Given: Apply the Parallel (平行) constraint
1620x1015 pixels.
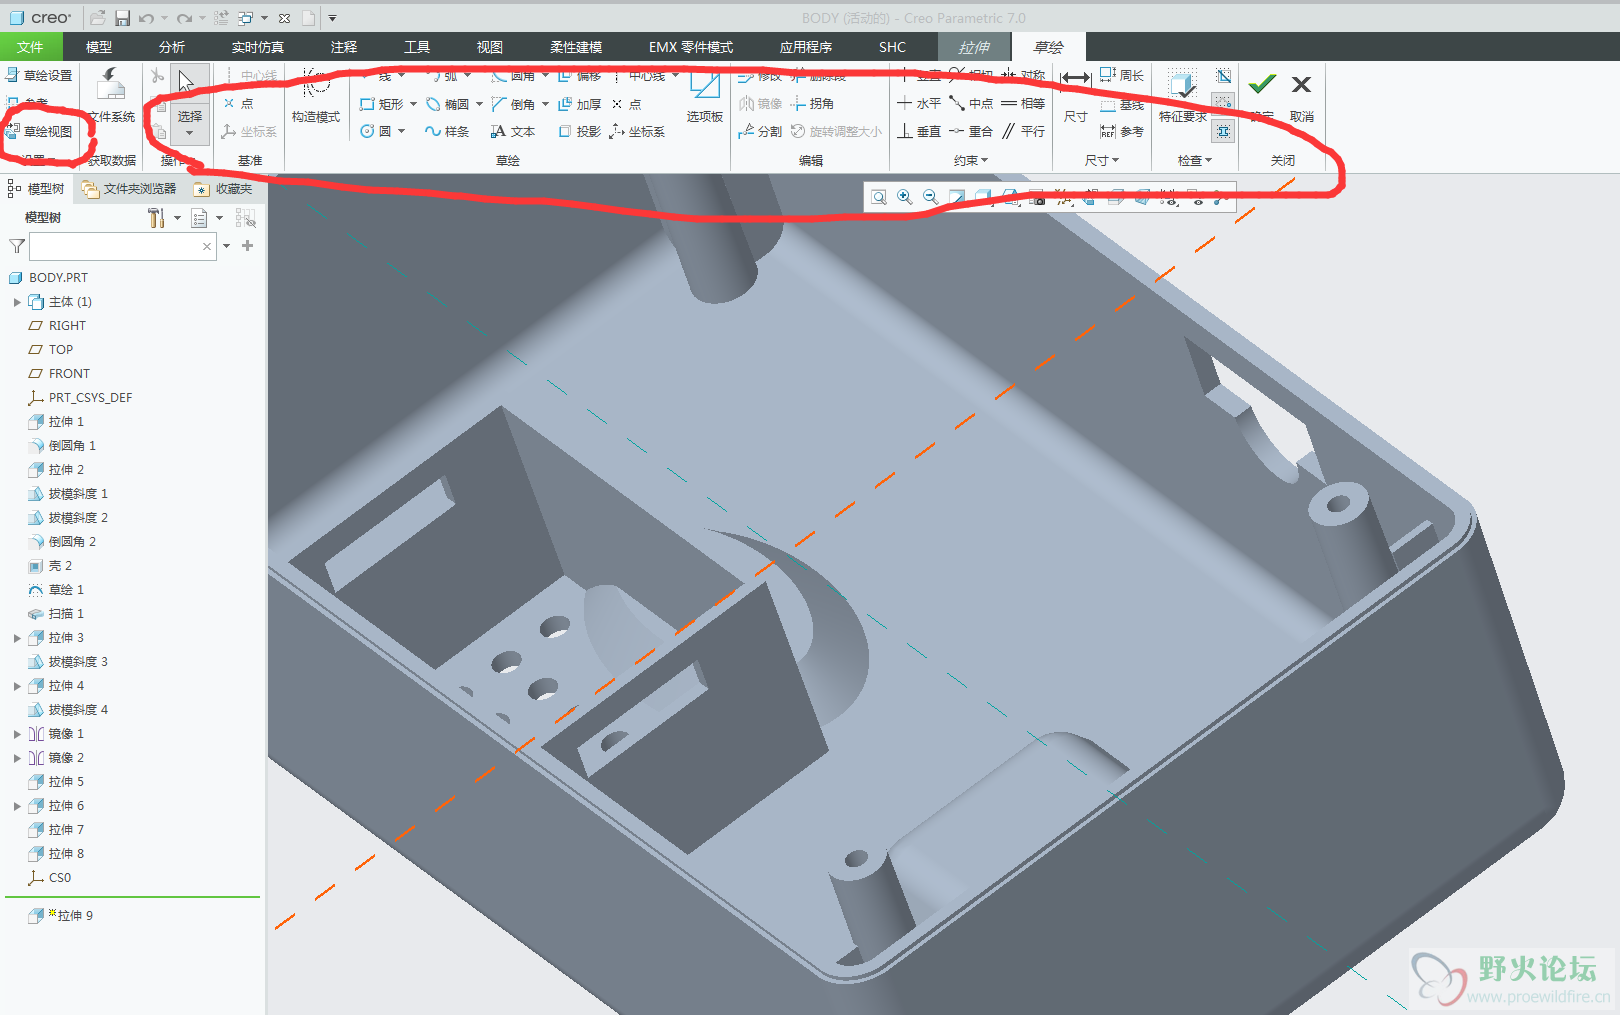Looking at the screenshot, I should [x=1023, y=131].
